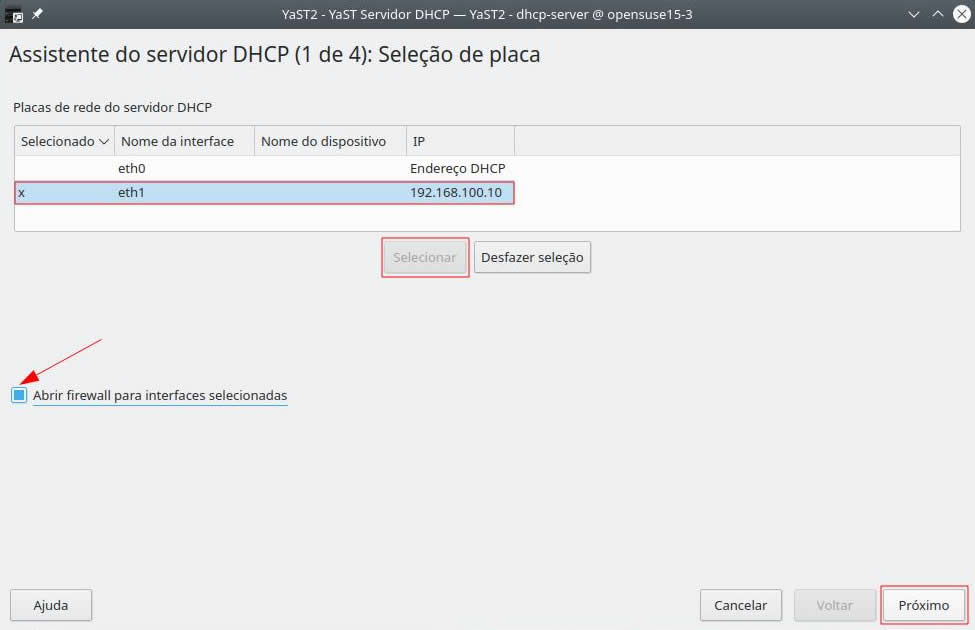The height and width of the screenshot is (630, 975).
Task: Pin the window using the pushpin icon
Action: [38, 14]
